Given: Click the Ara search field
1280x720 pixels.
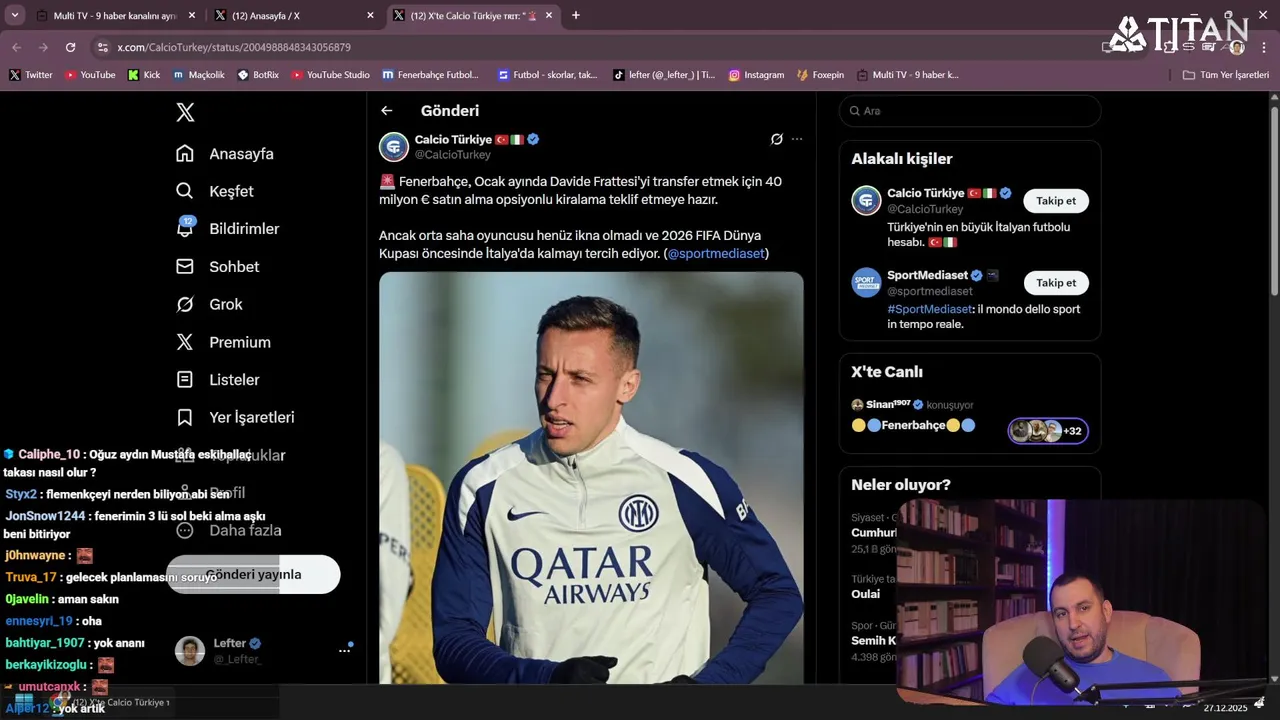Looking at the screenshot, I should click(969, 111).
